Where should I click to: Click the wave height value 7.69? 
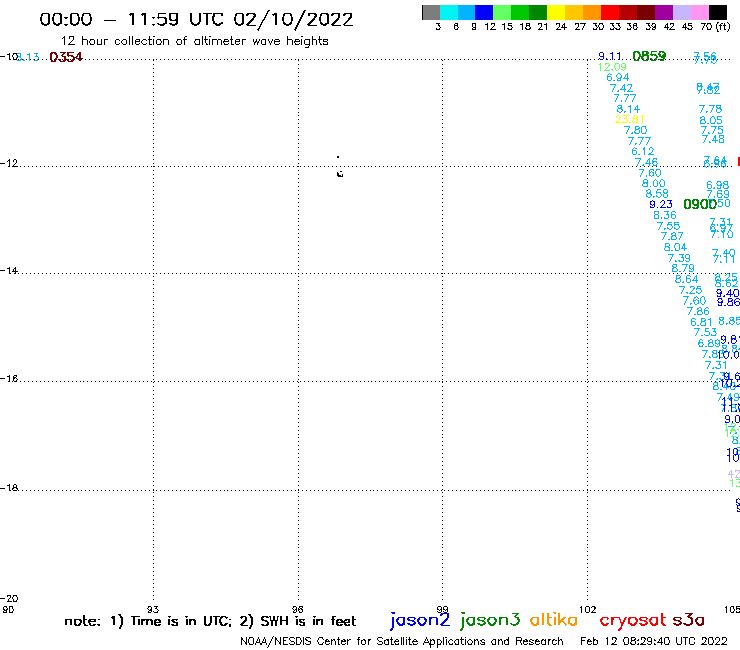click(718, 194)
